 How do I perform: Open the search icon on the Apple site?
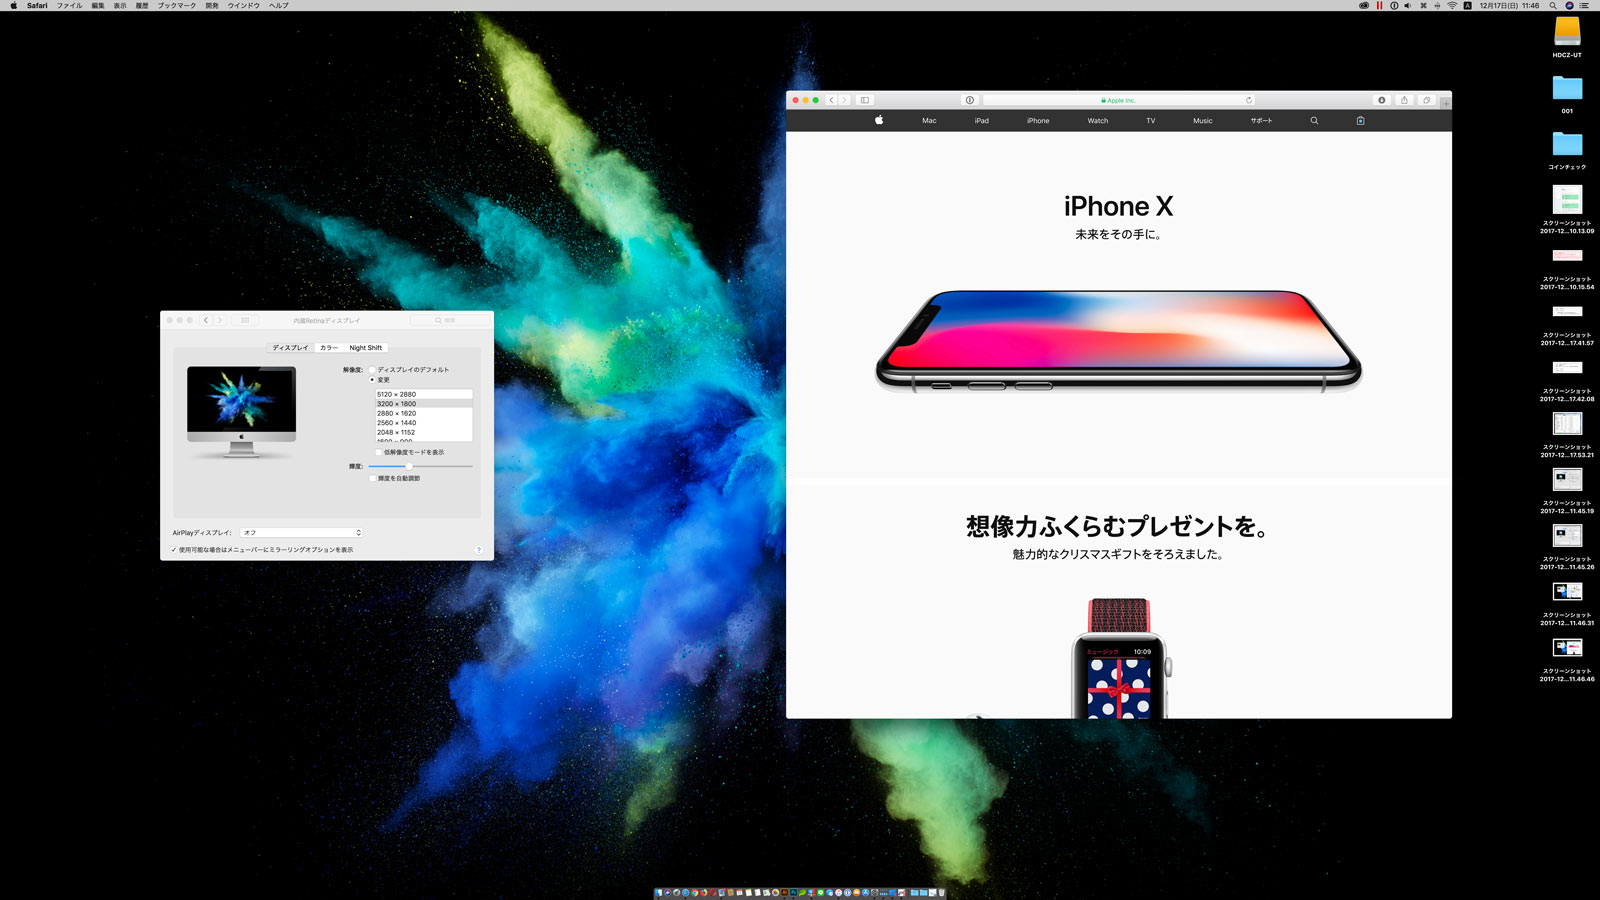pyautogui.click(x=1314, y=120)
